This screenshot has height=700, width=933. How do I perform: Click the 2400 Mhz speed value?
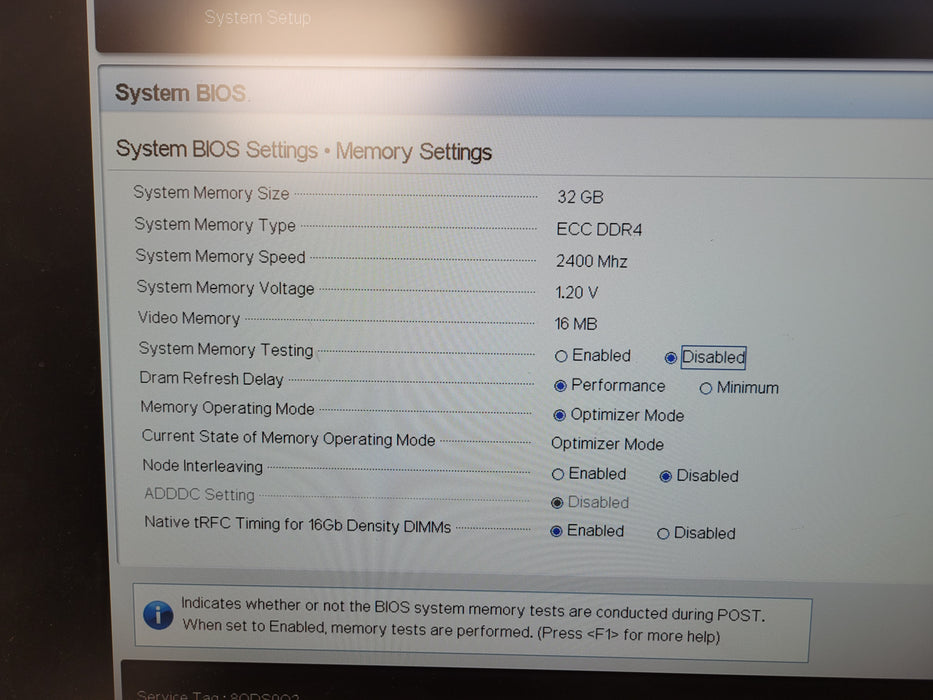pyautogui.click(x=591, y=261)
